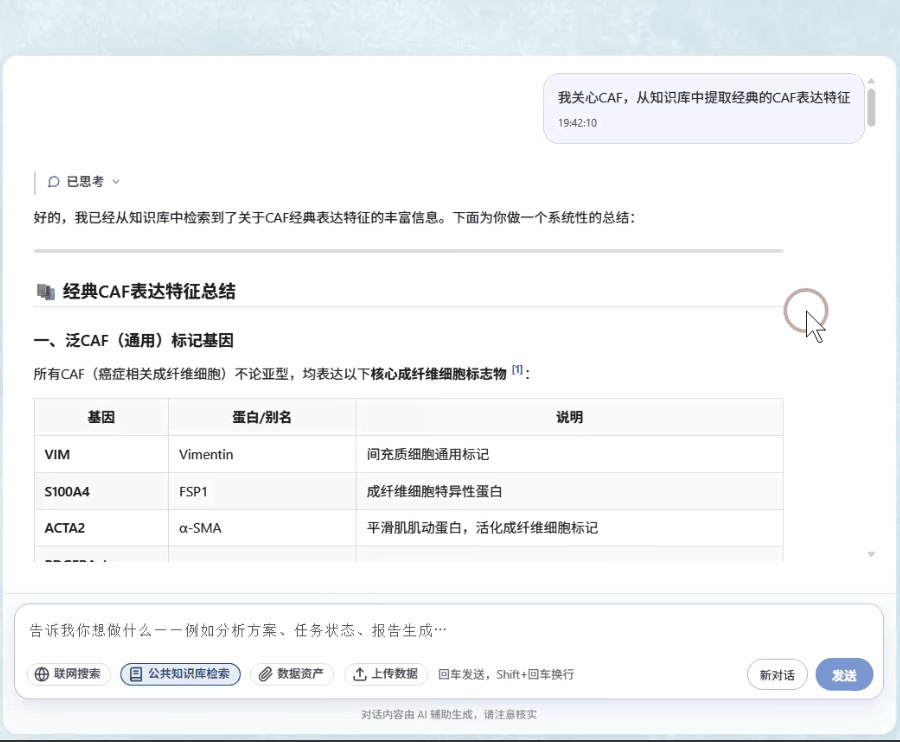
Task: Expand the 已思考 thinking section
Action: pos(84,182)
